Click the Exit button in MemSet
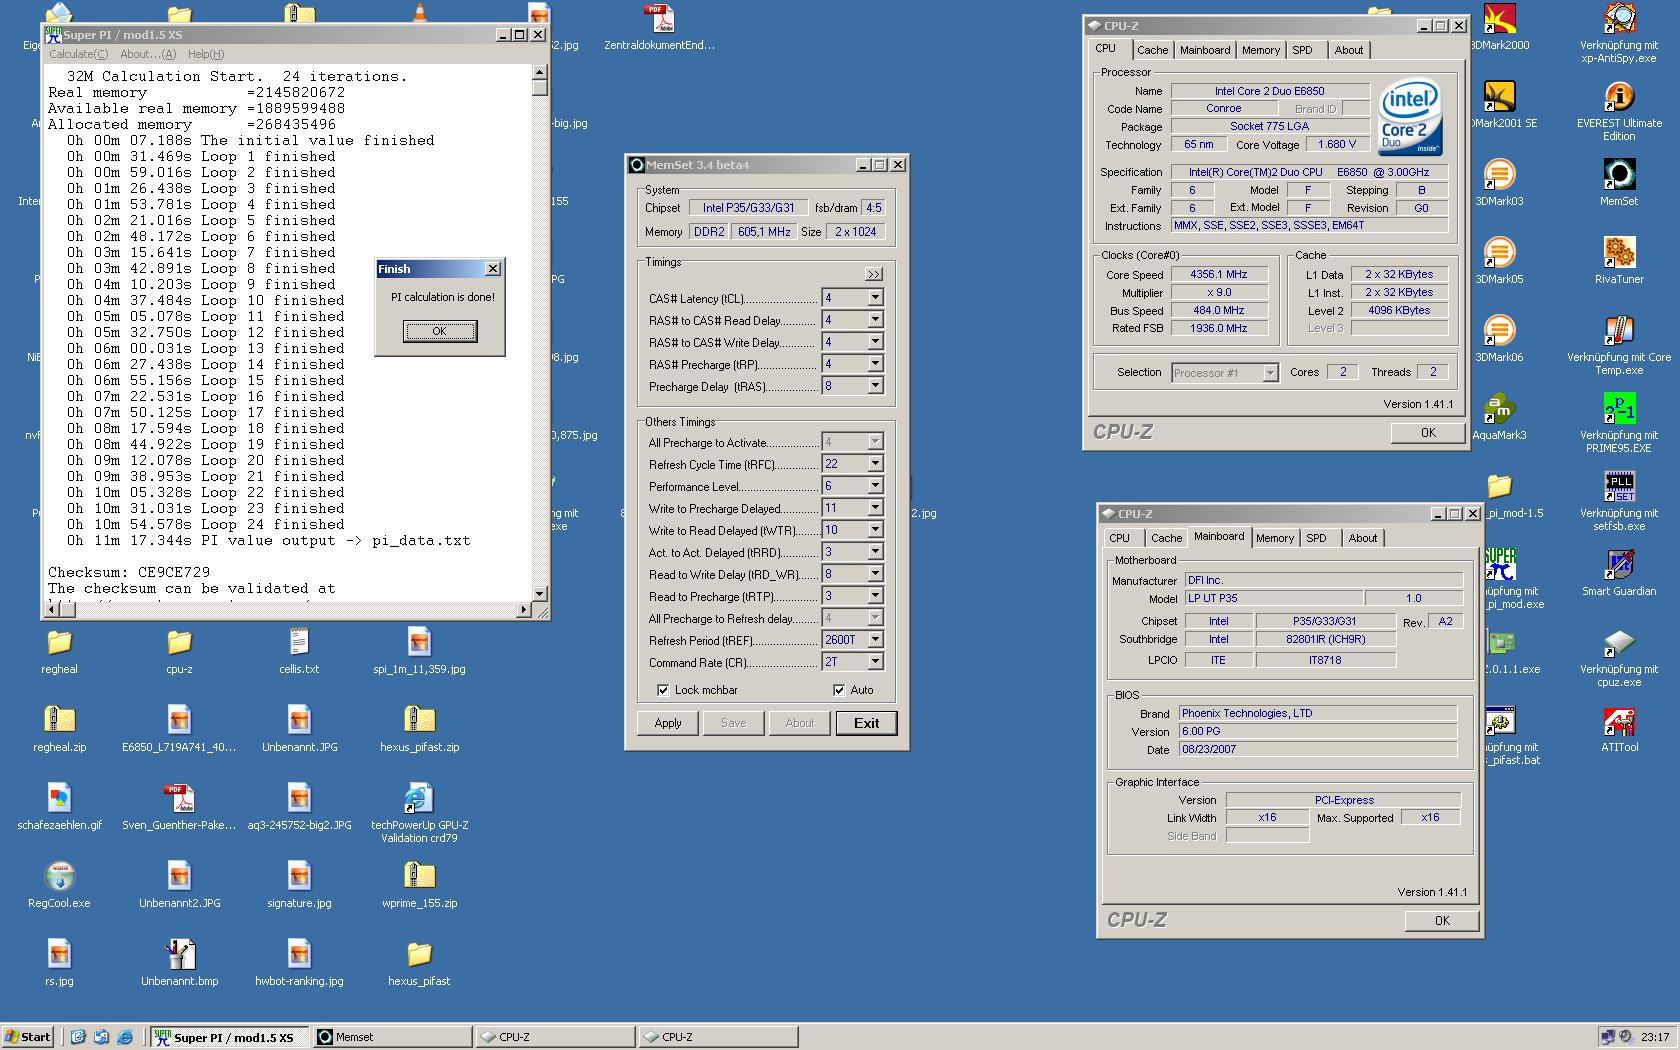Screen dimensions: 1680x1050 coord(866,723)
